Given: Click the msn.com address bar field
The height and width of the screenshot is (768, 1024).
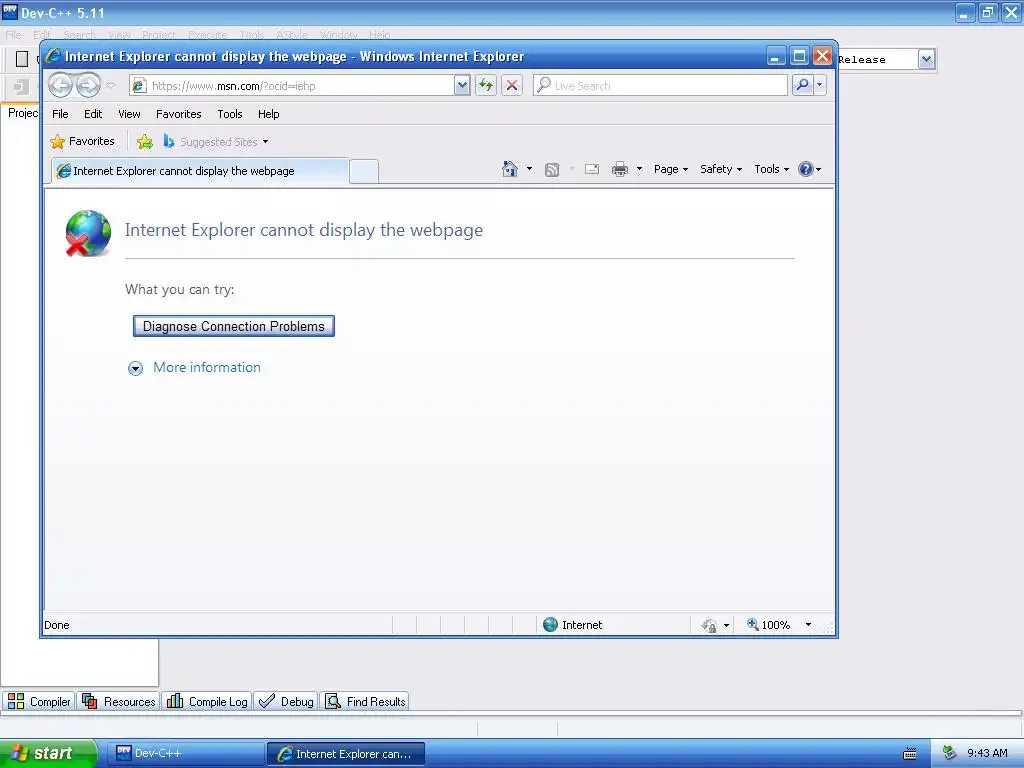Looking at the screenshot, I should click(x=300, y=86).
